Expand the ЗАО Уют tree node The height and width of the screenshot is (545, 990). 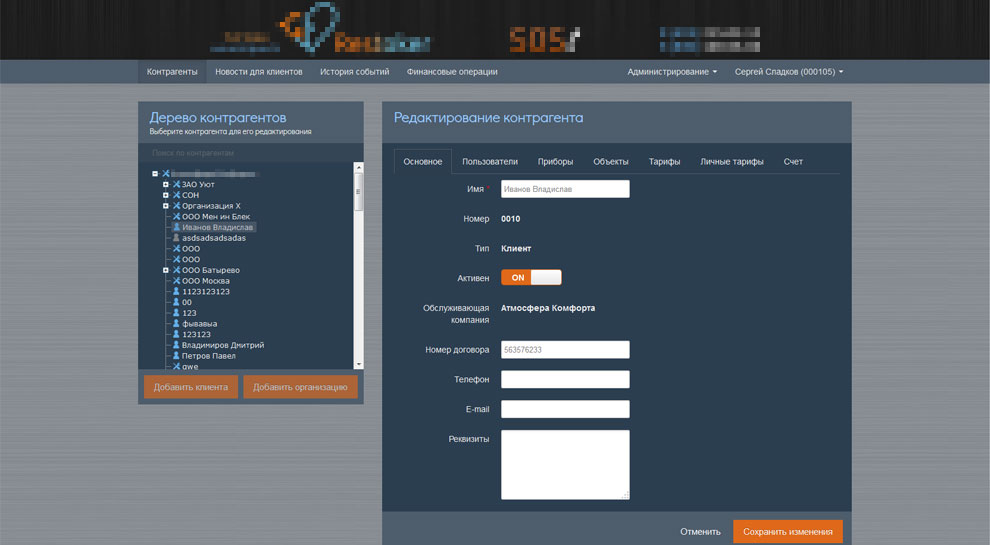click(x=166, y=184)
